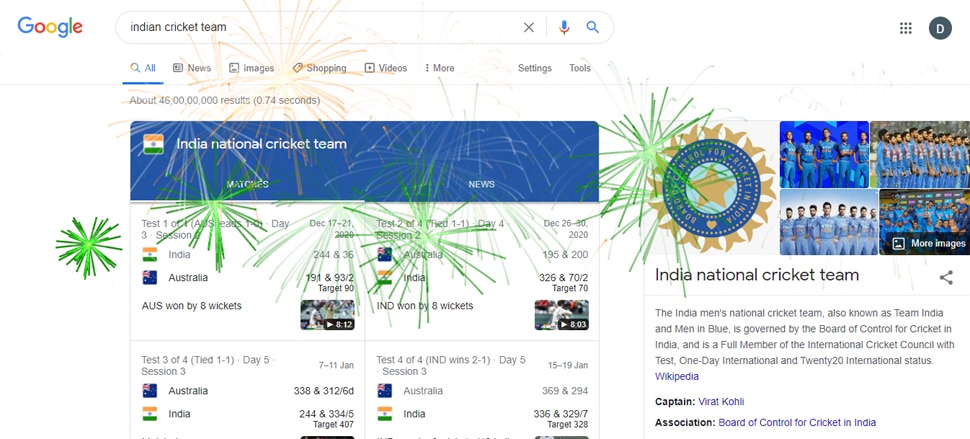The height and width of the screenshot is (439, 970).
Task: Expand the More search options menu
Action: click(439, 68)
